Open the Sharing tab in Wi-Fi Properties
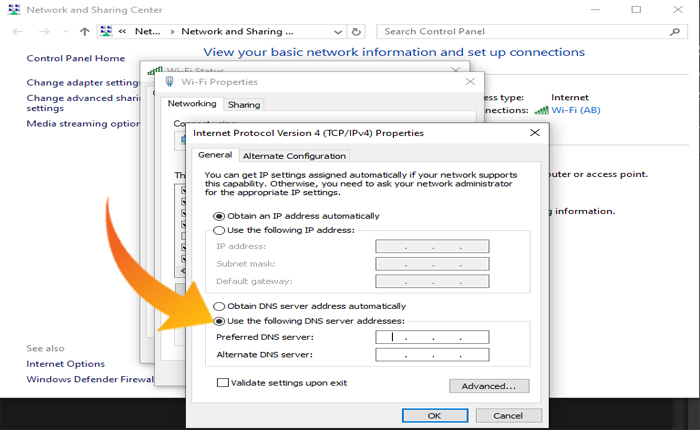The width and height of the screenshot is (700, 430). (243, 104)
